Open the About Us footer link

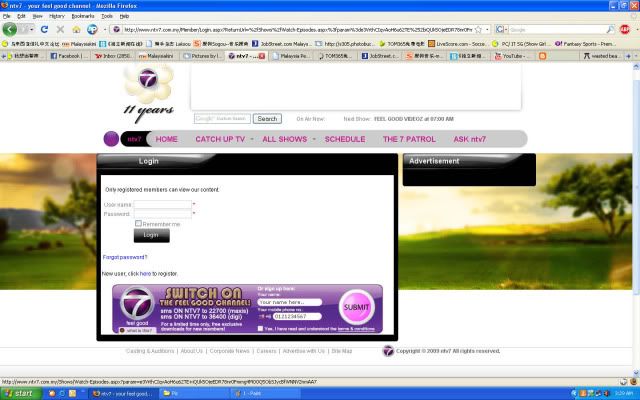pos(191,351)
